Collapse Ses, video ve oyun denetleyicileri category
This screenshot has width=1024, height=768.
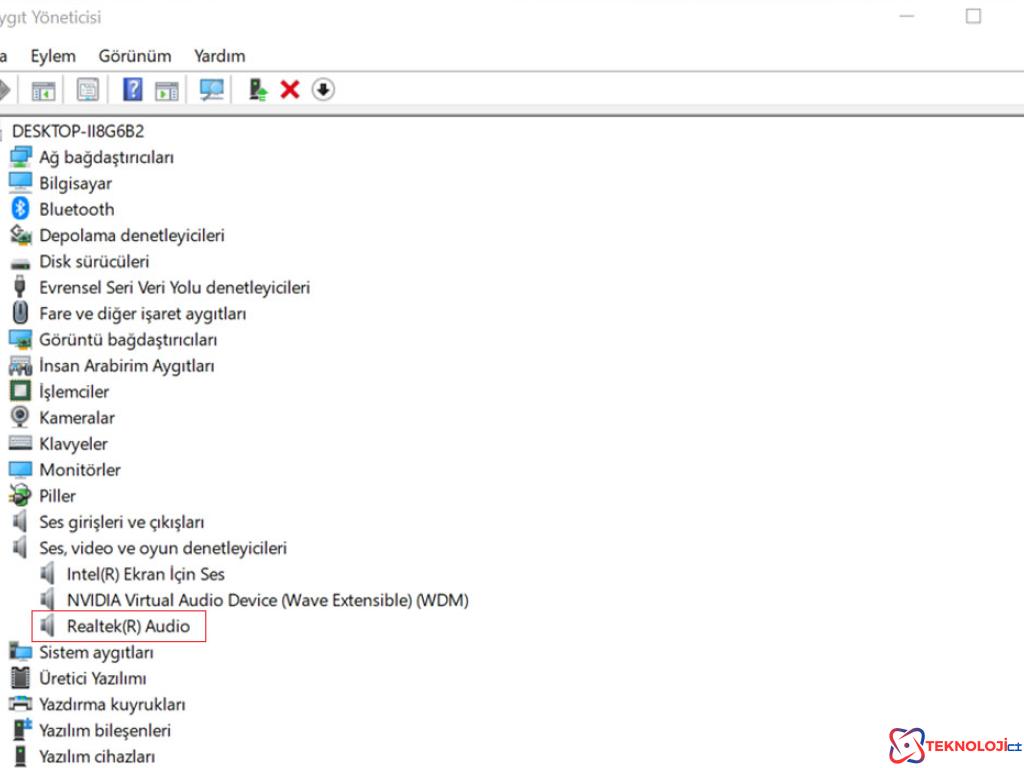click(162, 548)
